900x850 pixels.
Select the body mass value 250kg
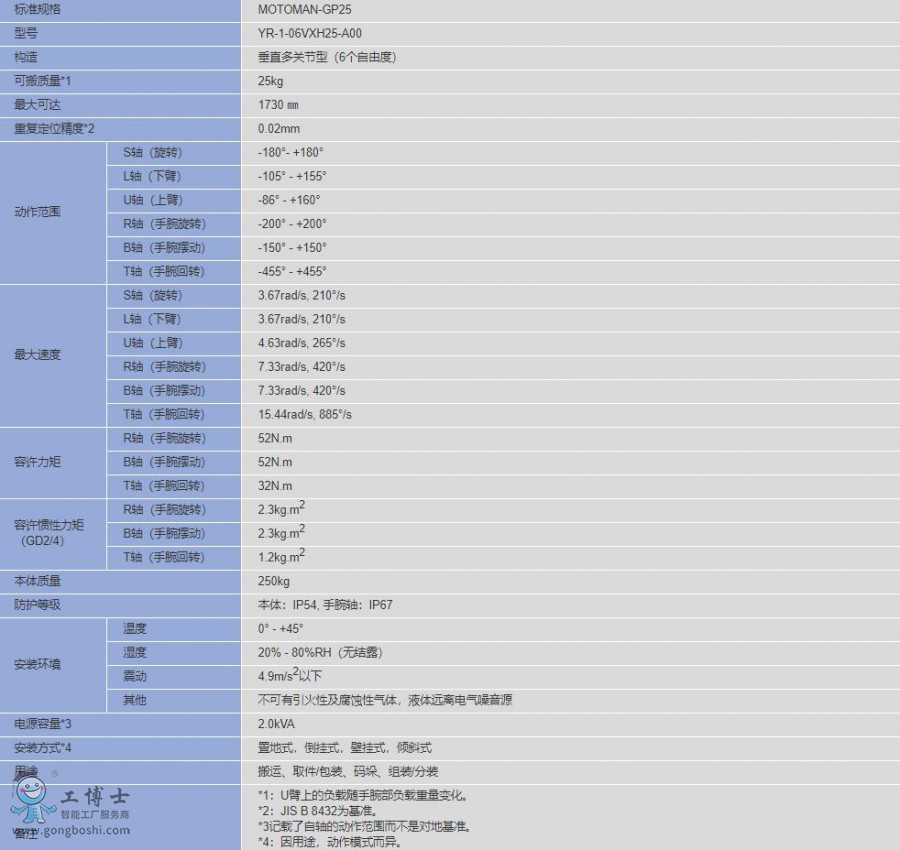point(274,581)
